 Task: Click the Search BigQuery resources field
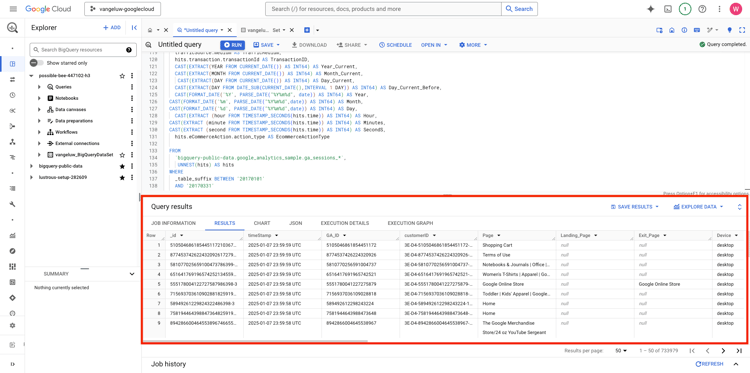(x=77, y=50)
